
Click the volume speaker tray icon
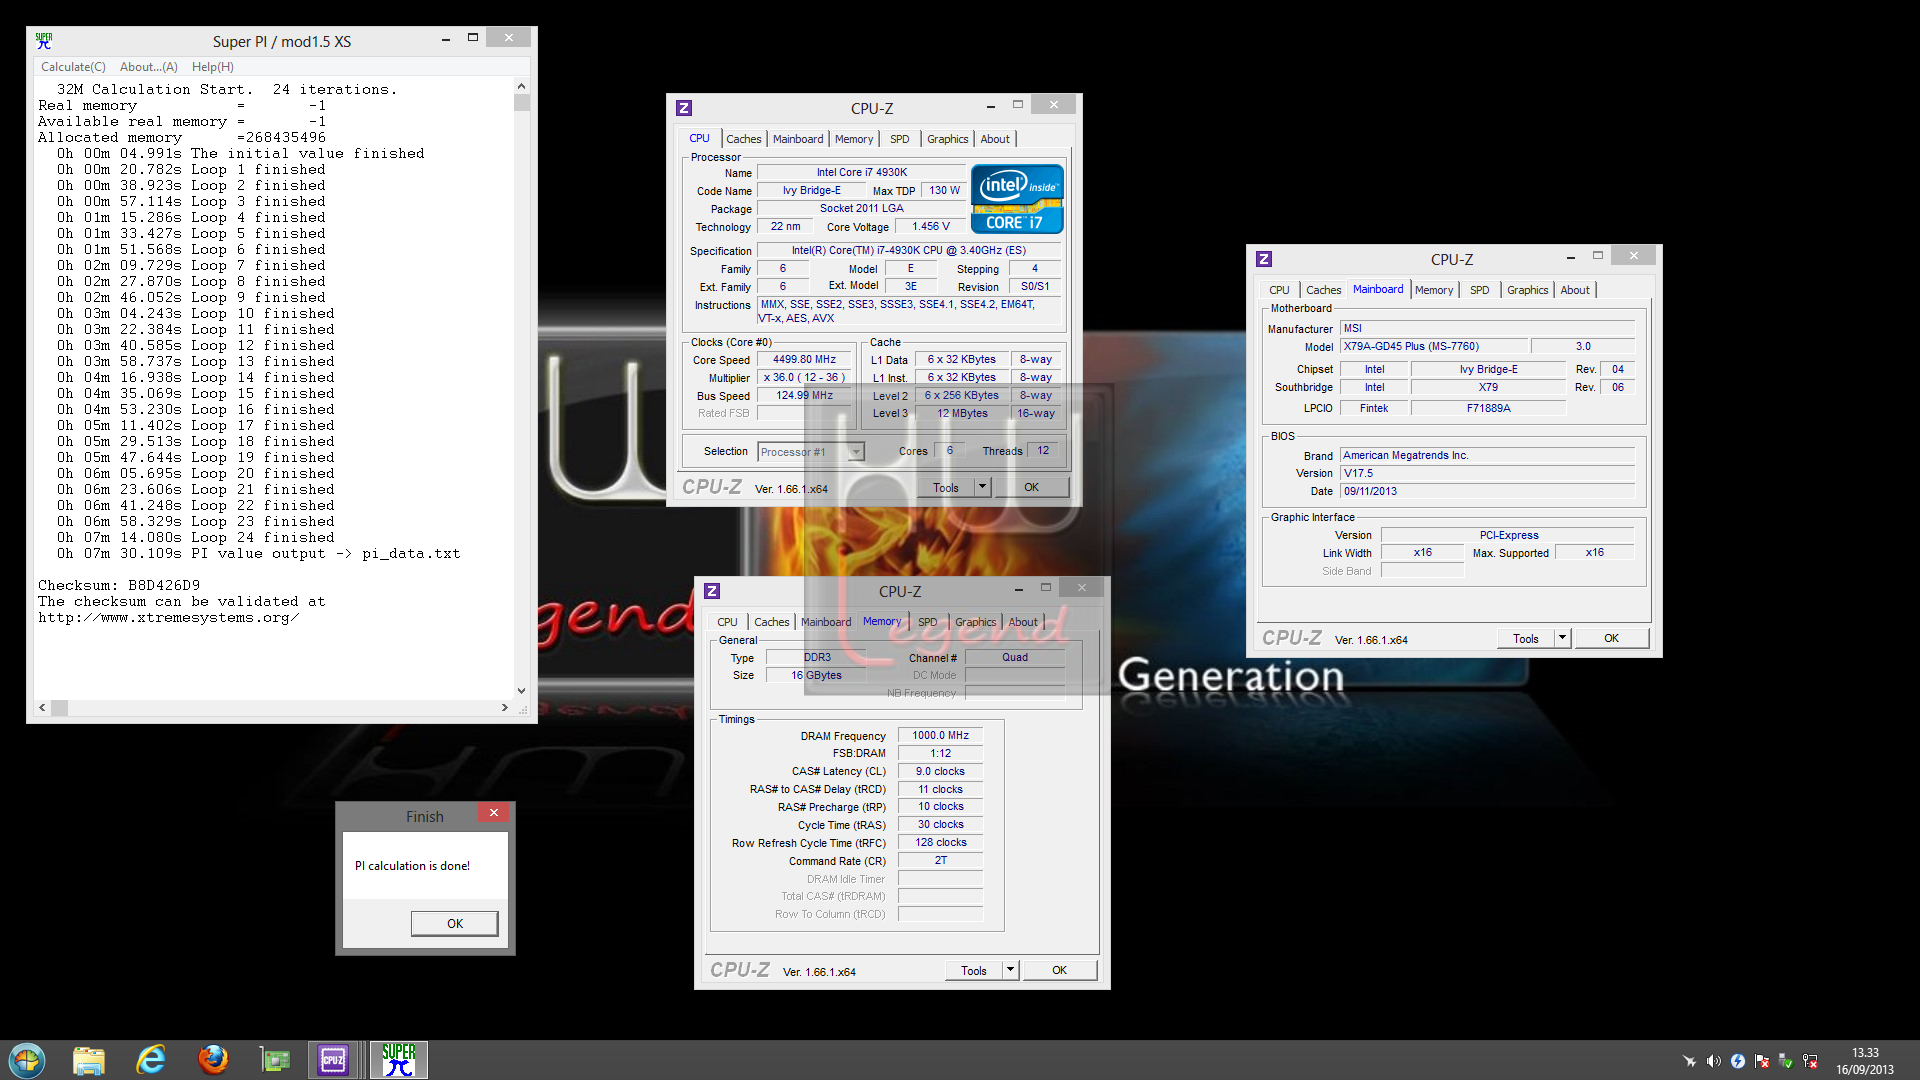[1714, 1061]
